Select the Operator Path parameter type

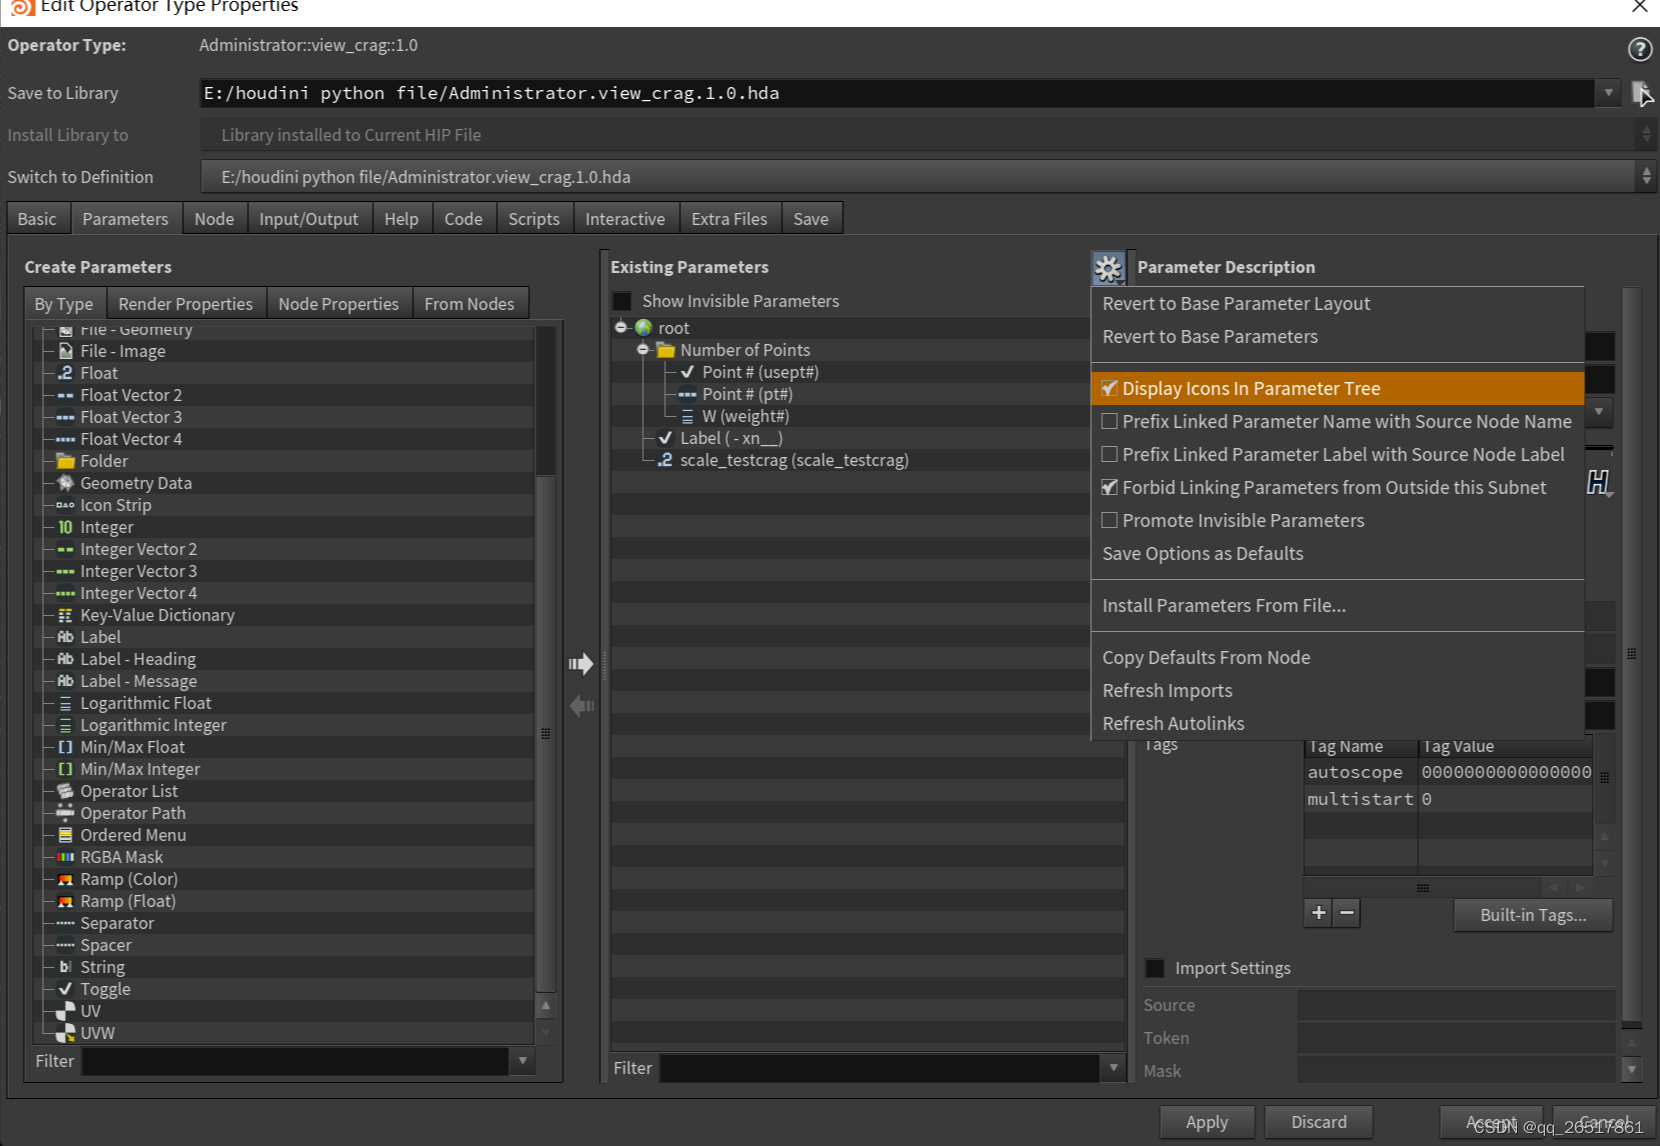(x=132, y=813)
